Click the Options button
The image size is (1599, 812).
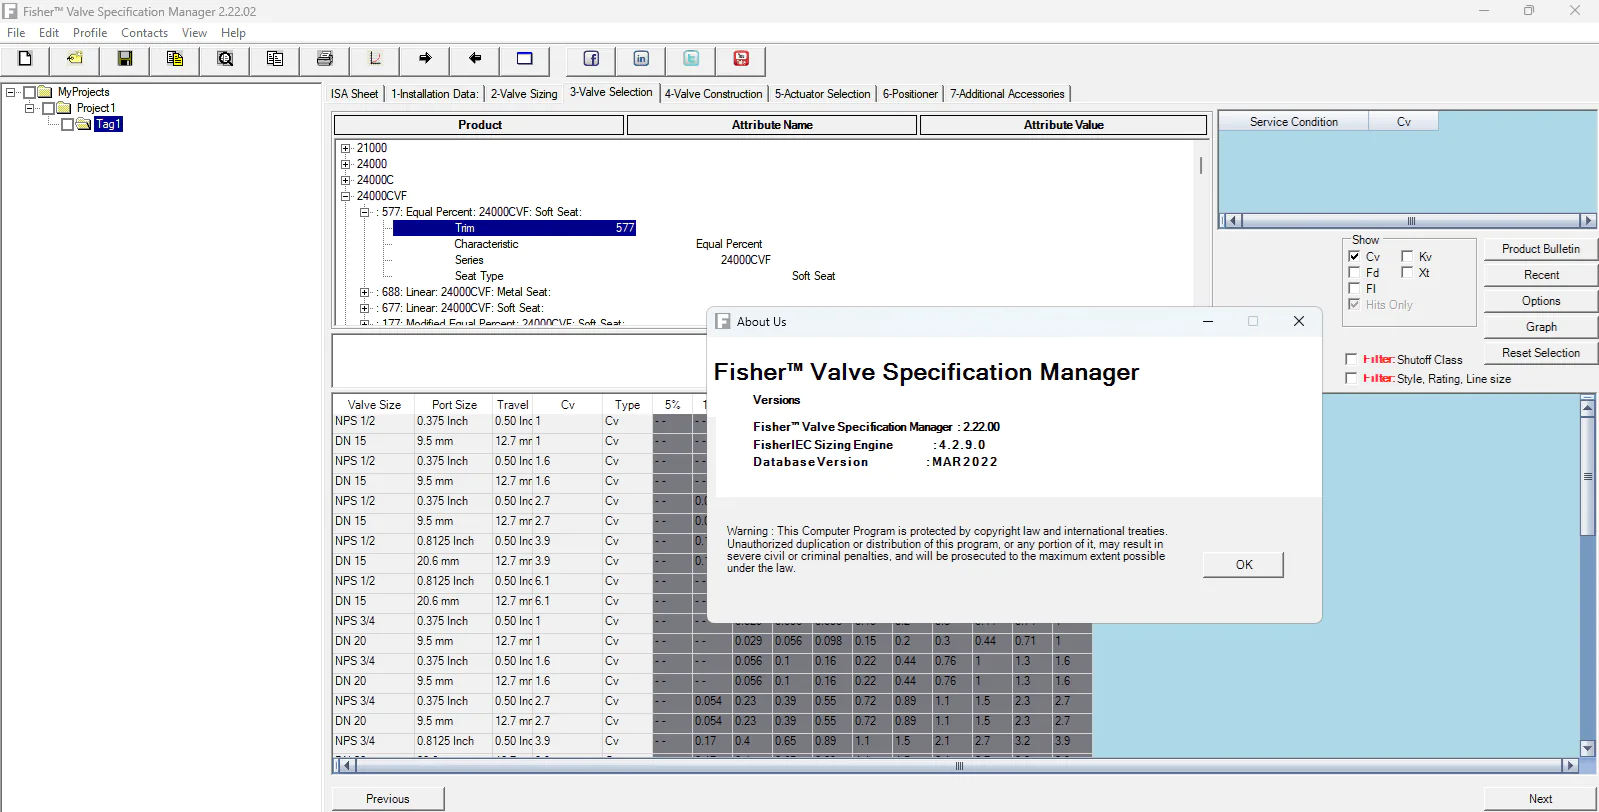[x=1540, y=301]
